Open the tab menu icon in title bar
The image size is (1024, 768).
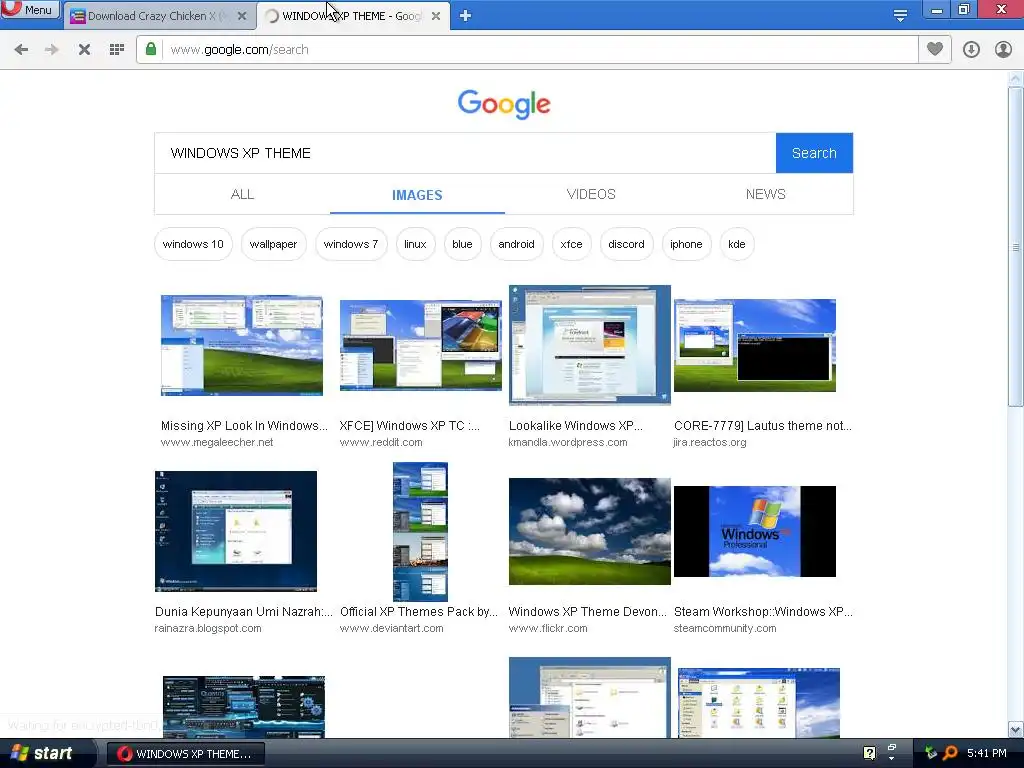900,15
